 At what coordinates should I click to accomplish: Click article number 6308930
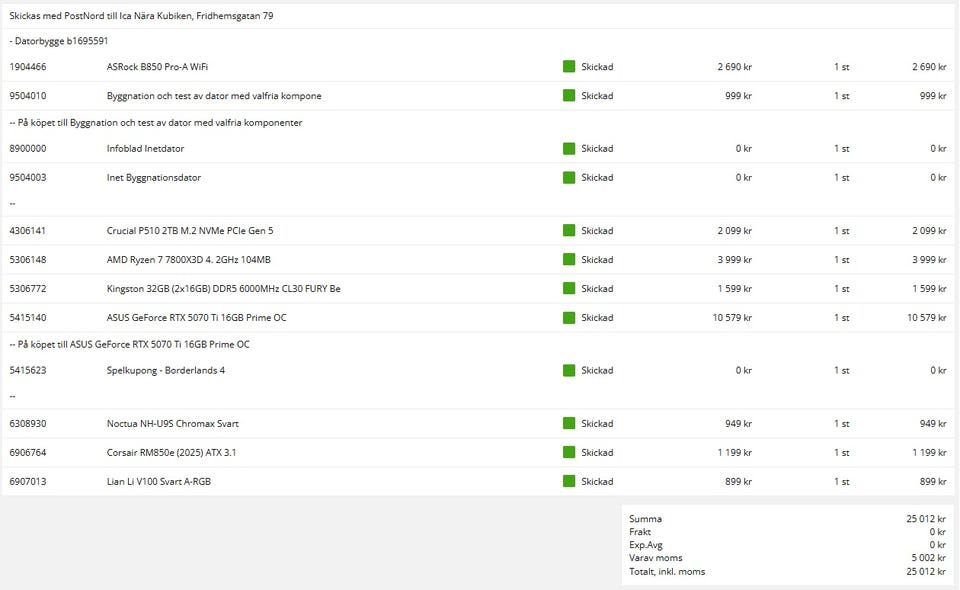28,424
